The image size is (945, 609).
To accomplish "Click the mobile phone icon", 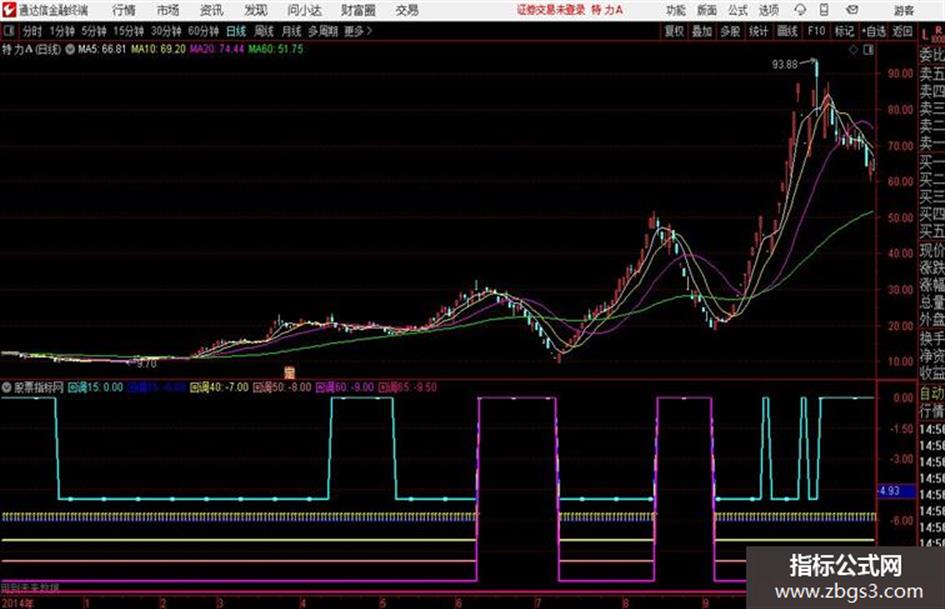I will [x=824, y=10].
